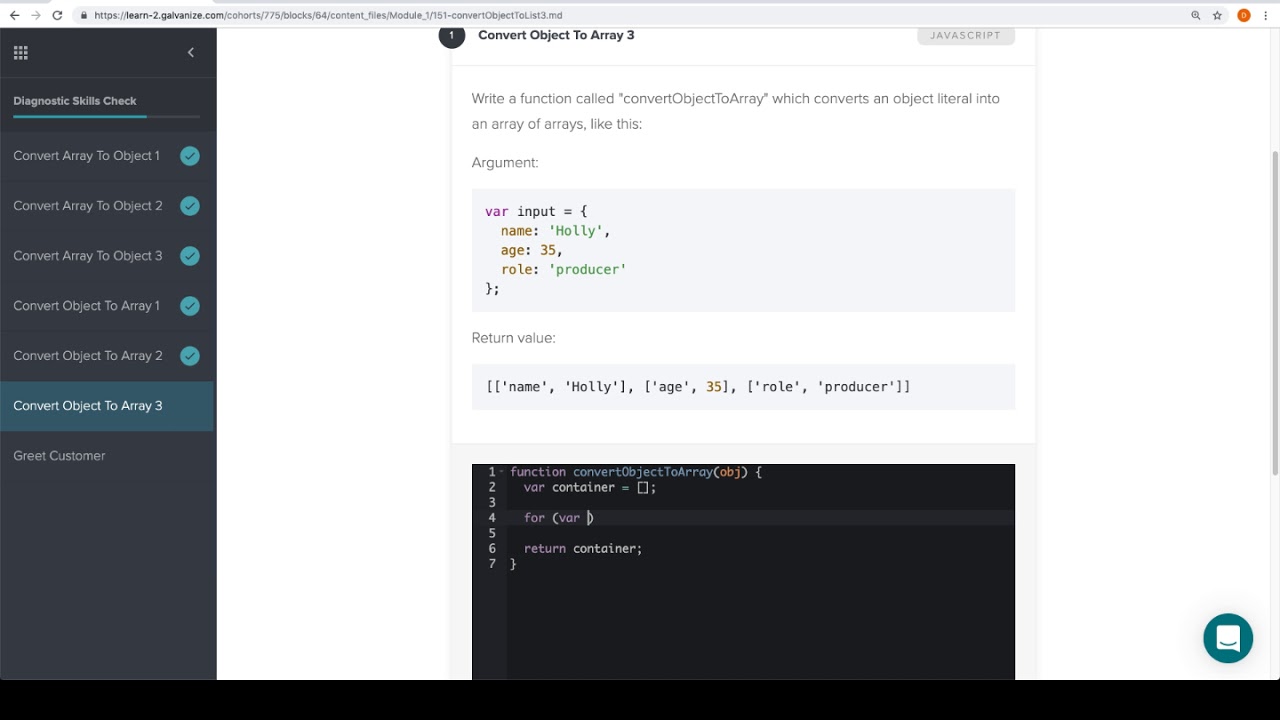Click the Diagnostic Skills Check heading
Image resolution: width=1280 pixels, height=720 pixels.
[75, 101]
